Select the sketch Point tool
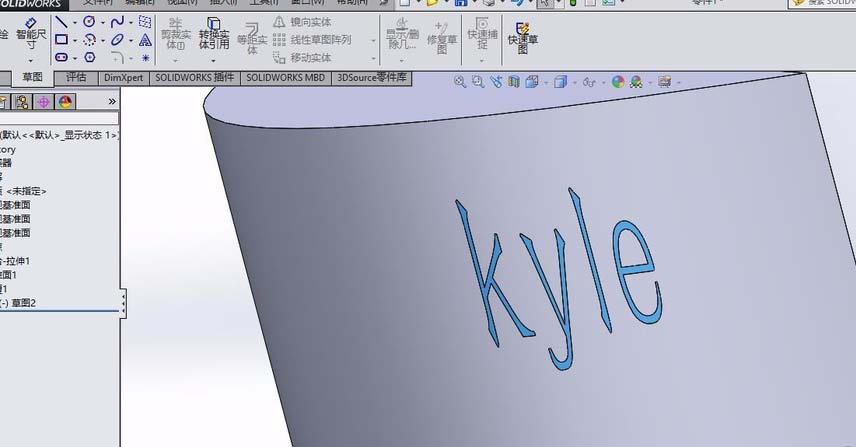The image size is (856, 447). pyautogui.click(x=145, y=57)
